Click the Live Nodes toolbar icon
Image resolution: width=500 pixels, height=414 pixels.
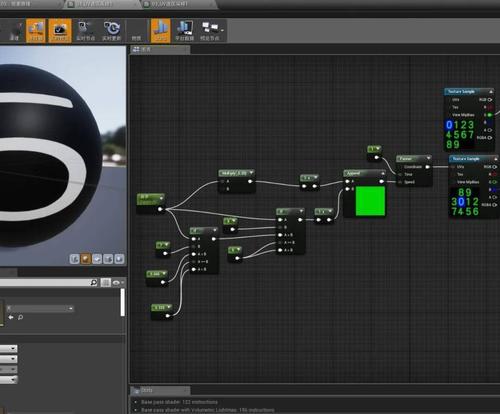click(x=85, y=30)
